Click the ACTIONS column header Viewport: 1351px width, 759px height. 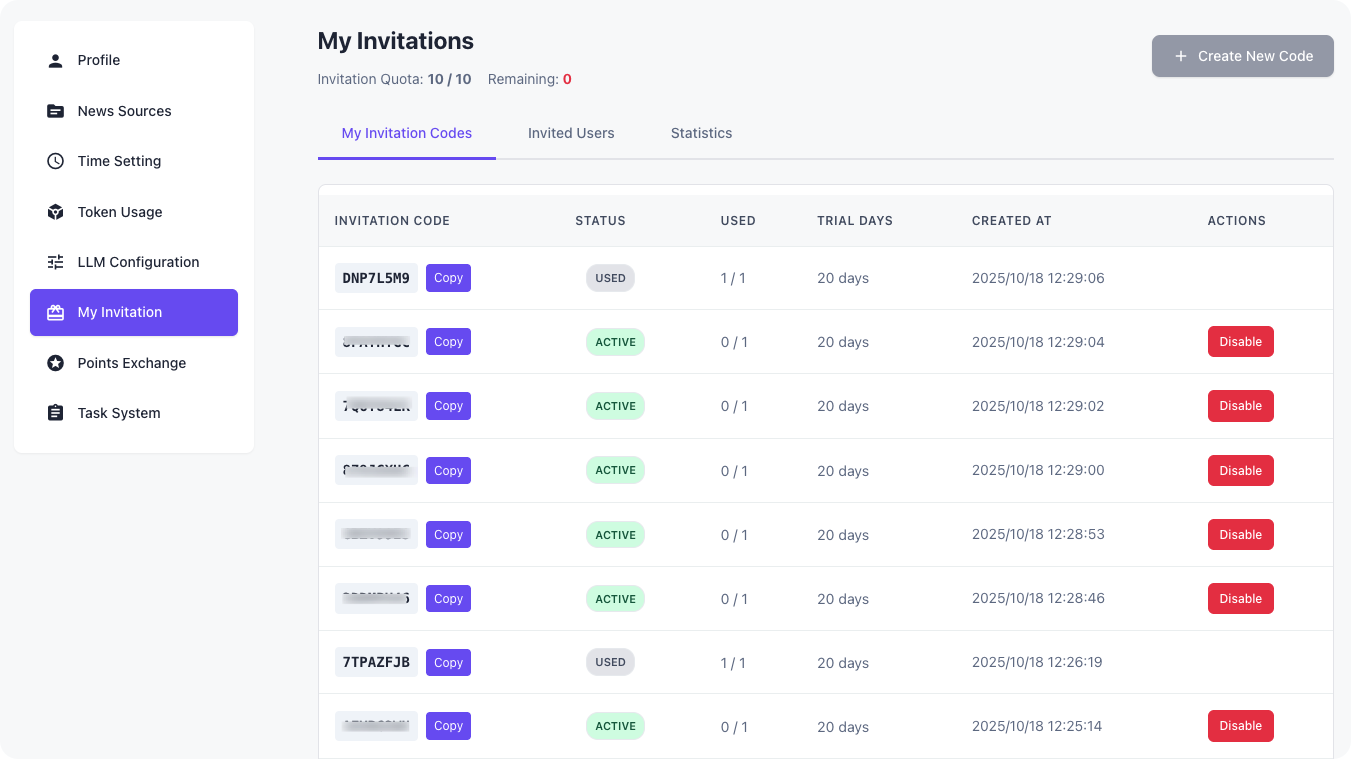click(x=1237, y=221)
